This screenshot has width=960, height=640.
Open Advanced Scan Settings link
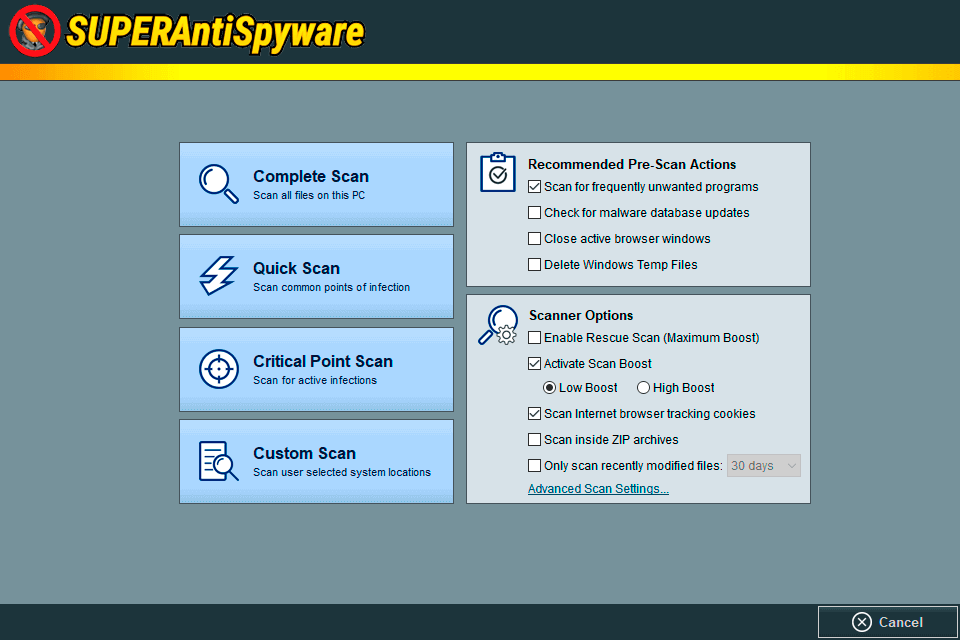pyautogui.click(x=598, y=489)
